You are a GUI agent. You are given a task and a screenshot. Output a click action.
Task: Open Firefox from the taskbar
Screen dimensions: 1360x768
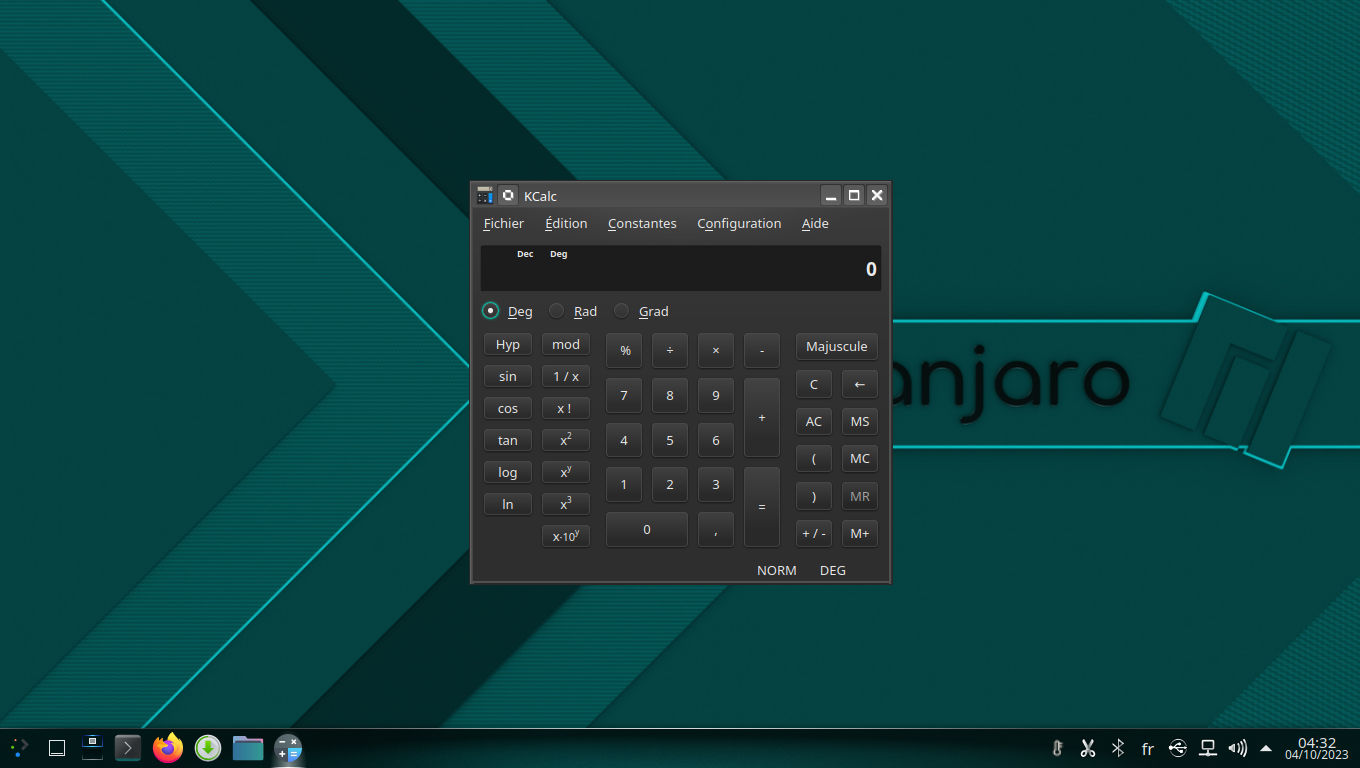coord(168,747)
